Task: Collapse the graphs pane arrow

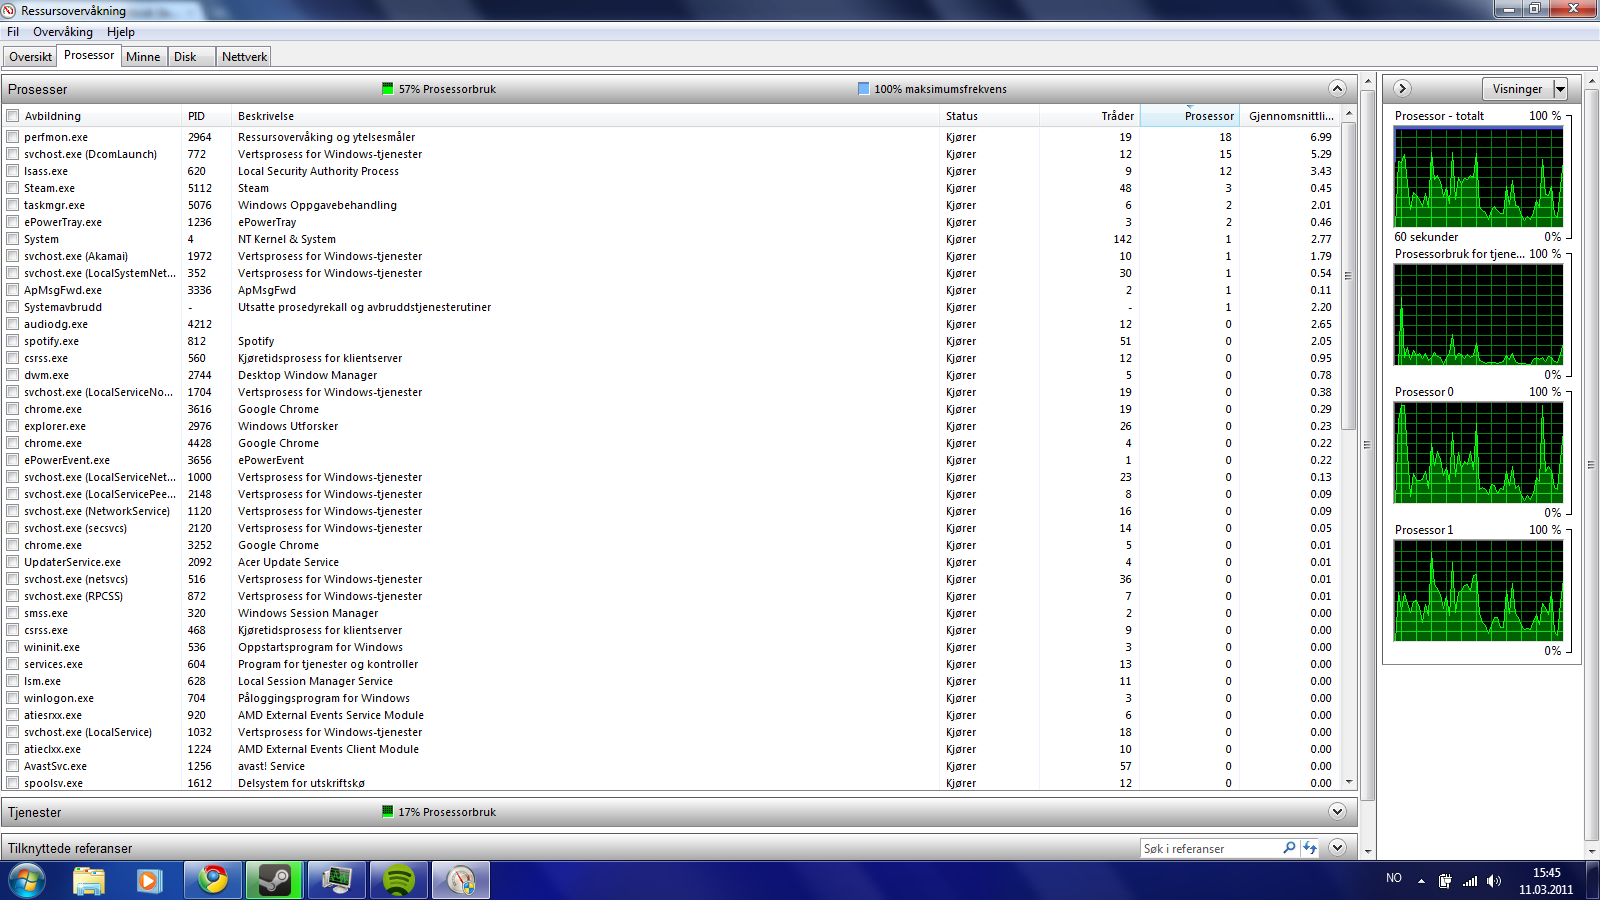Action: [x=1402, y=89]
